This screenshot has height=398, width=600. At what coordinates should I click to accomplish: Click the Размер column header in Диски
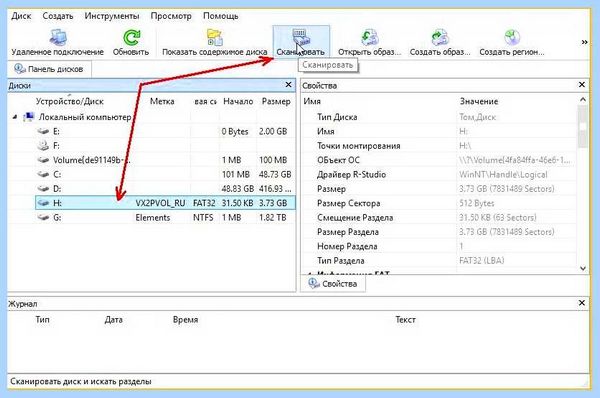point(276,102)
